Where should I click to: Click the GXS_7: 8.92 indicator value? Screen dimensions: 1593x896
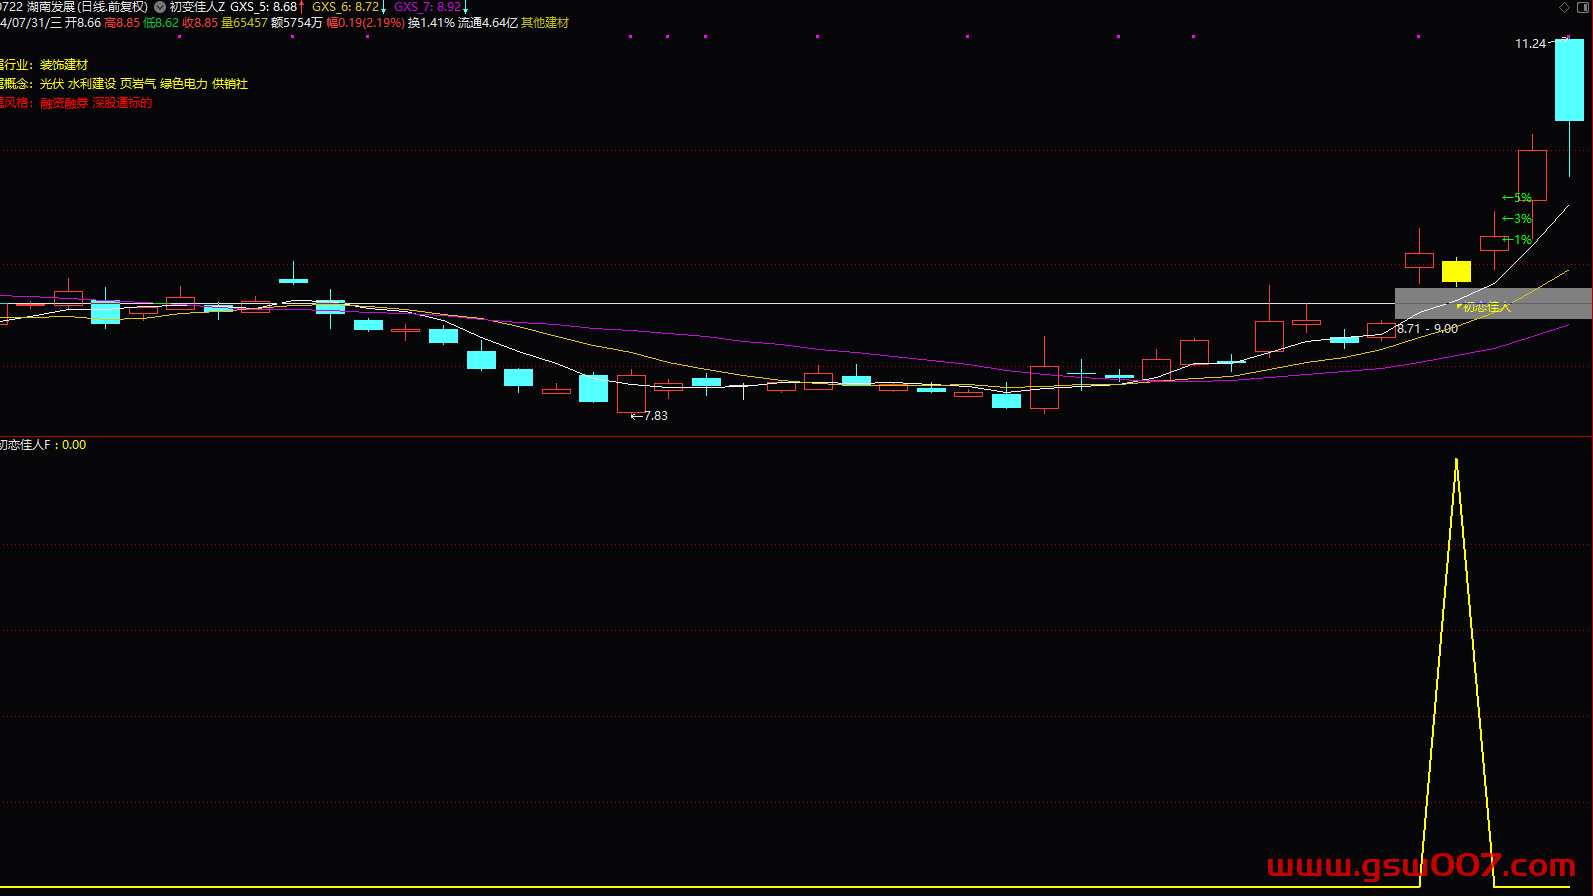(x=428, y=7)
